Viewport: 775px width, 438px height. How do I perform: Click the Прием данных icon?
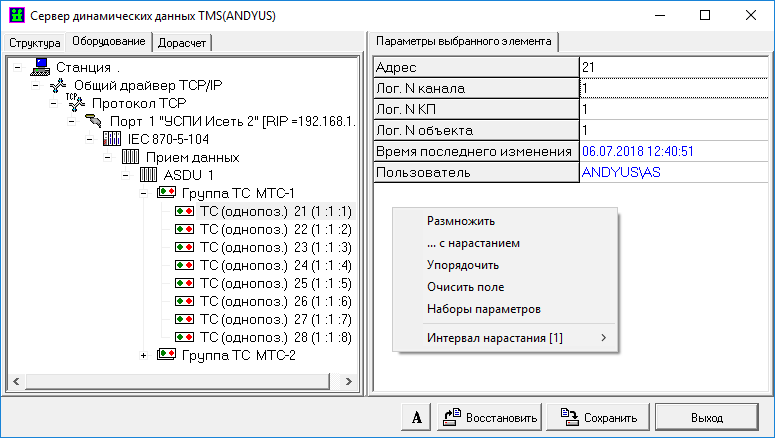(130, 157)
